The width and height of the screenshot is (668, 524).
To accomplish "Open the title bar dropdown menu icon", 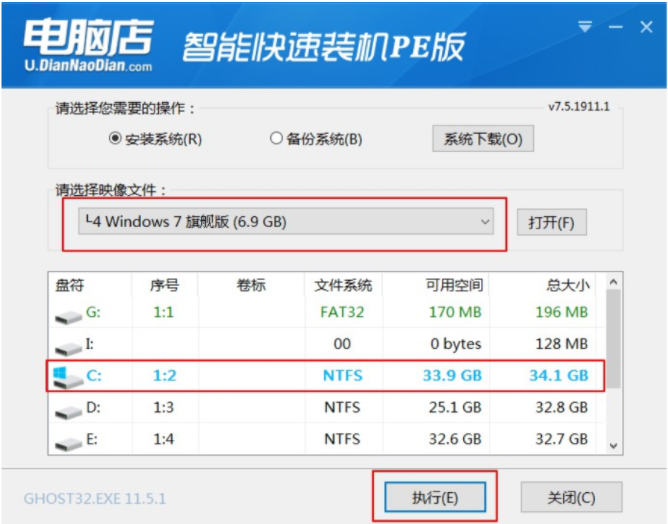I will tap(585, 27).
